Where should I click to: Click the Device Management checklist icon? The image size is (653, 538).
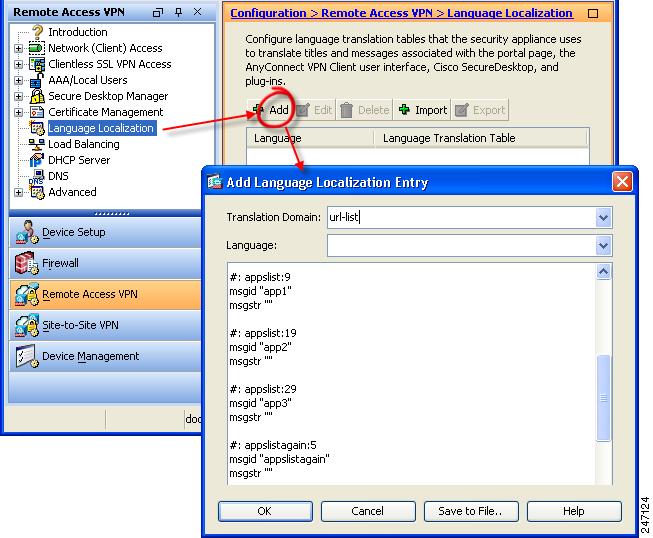tap(27, 356)
